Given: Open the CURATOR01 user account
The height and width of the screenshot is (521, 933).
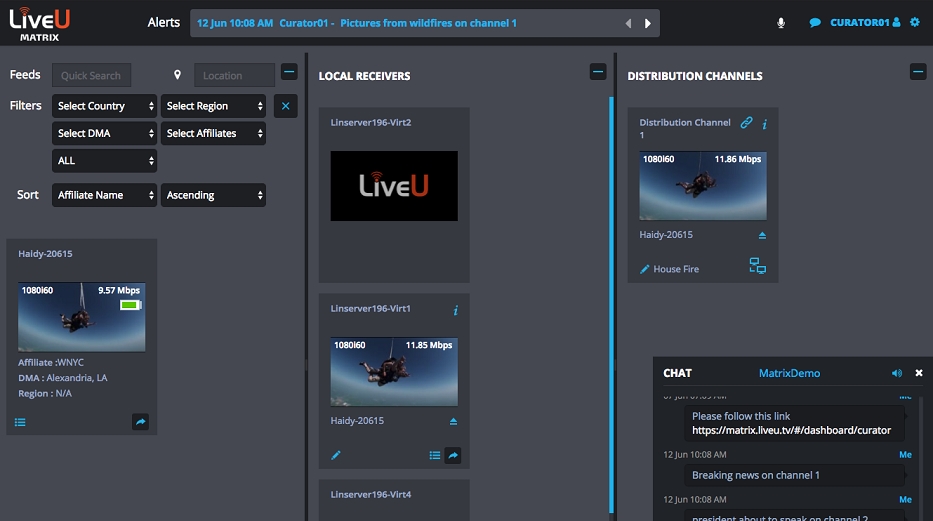Looking at the screenshot, I should tap(865, 23).
